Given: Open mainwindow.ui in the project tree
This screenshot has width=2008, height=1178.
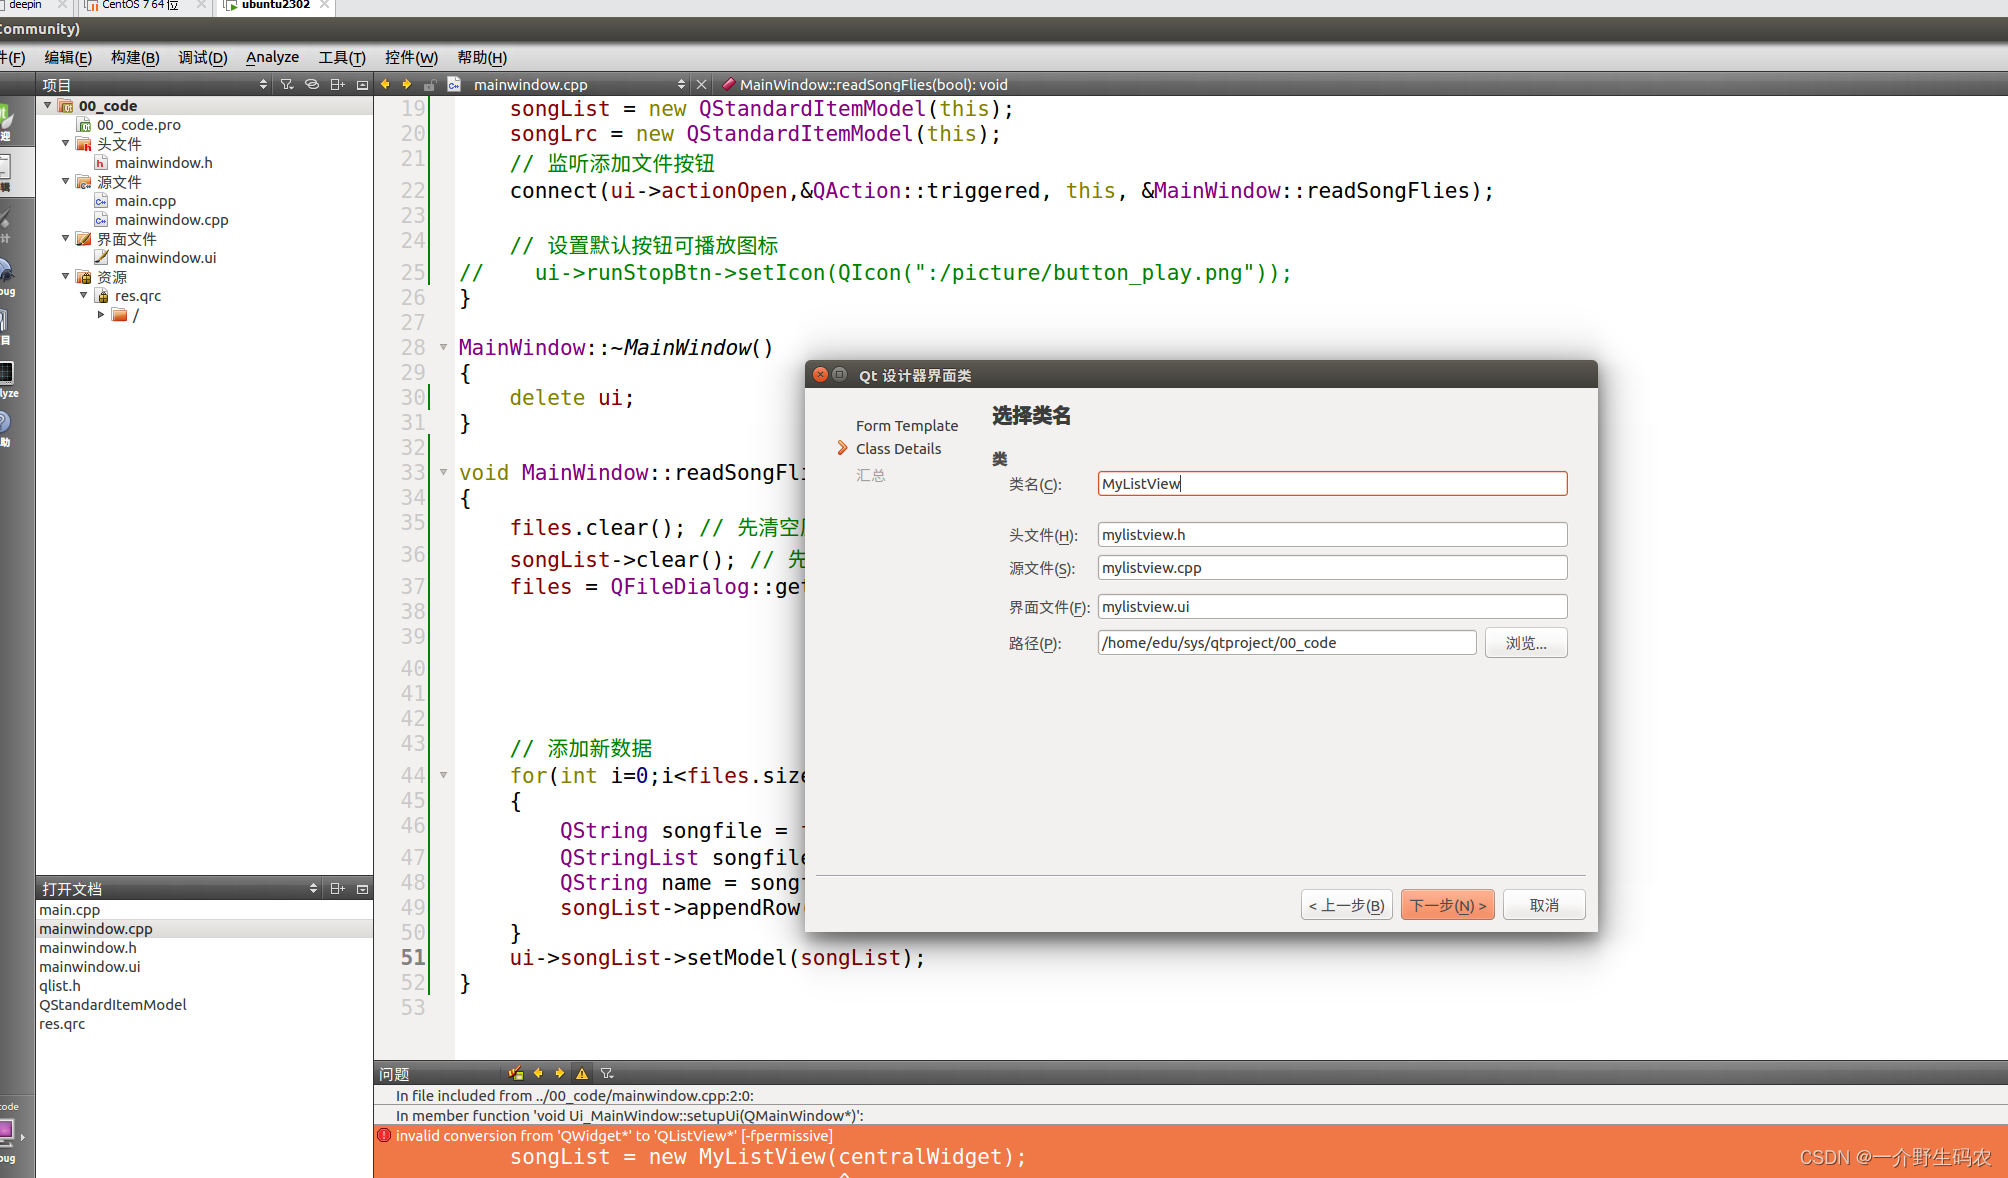Looking at the screenshot, I should [x=165, y=257].
